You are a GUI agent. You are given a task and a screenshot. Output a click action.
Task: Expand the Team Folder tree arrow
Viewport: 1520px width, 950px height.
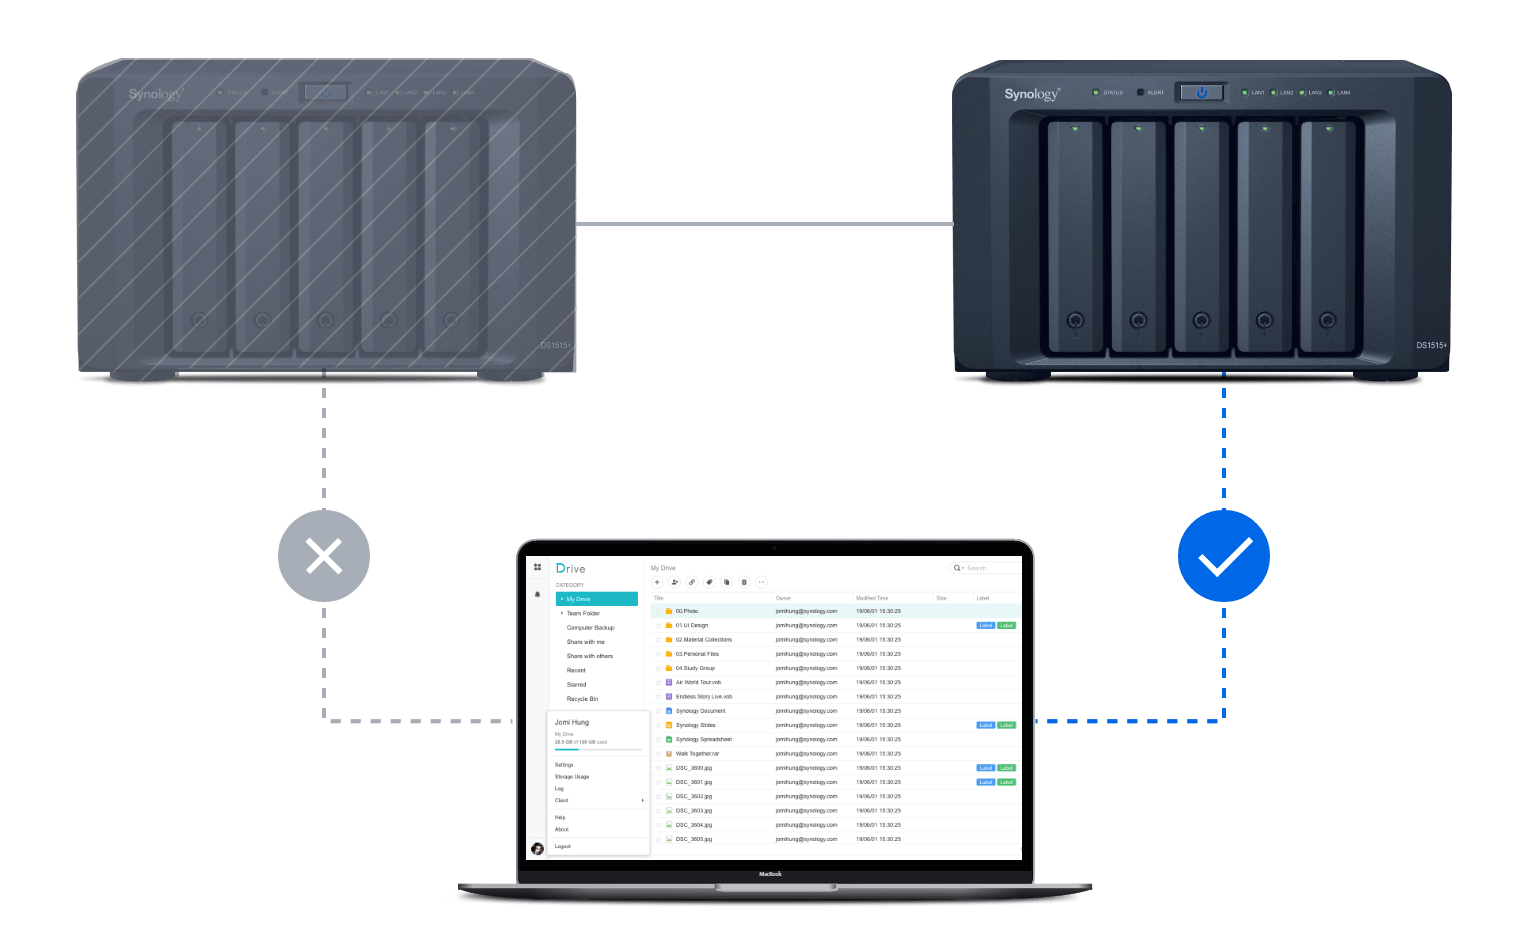click(562, 613)
